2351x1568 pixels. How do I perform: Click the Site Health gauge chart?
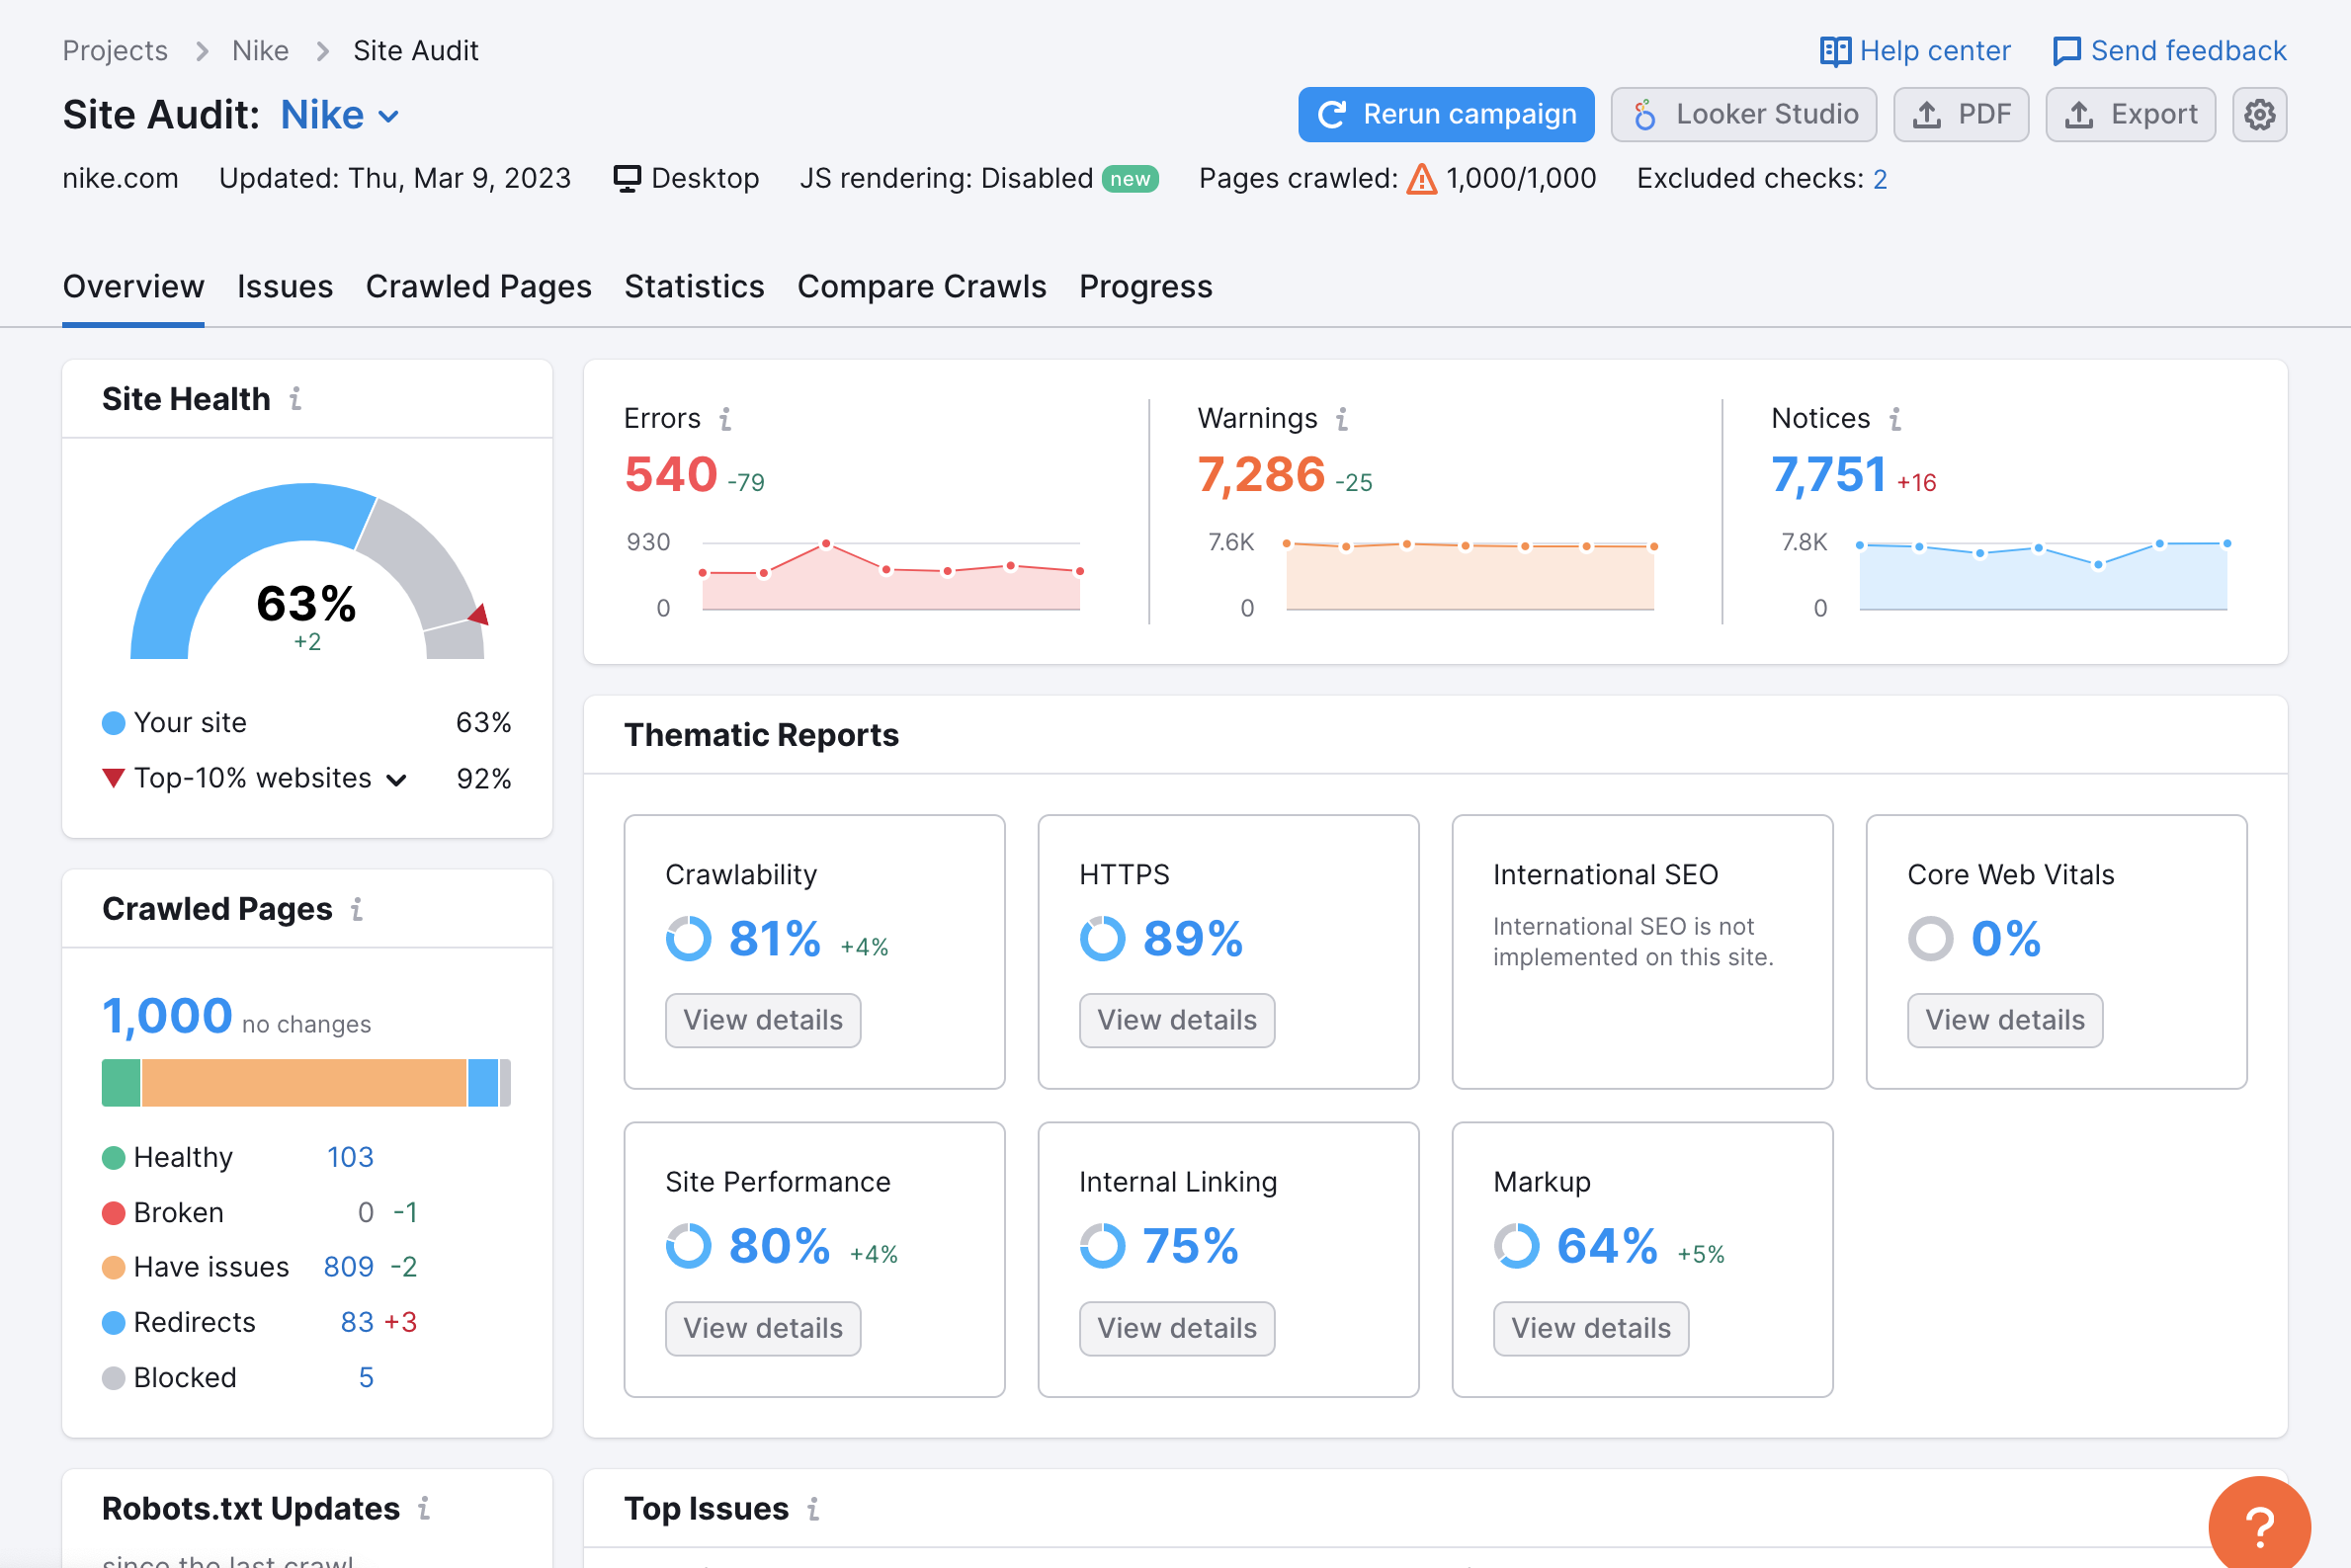pos(307,571)
